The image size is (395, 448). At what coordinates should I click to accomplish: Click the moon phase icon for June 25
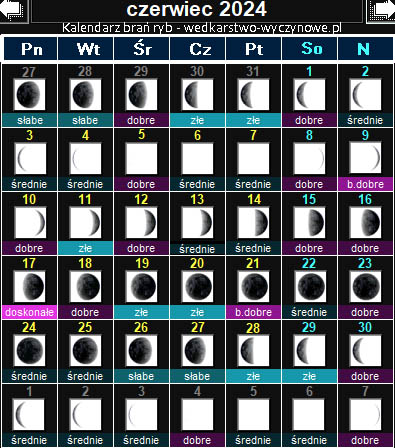tap(85, 351)
